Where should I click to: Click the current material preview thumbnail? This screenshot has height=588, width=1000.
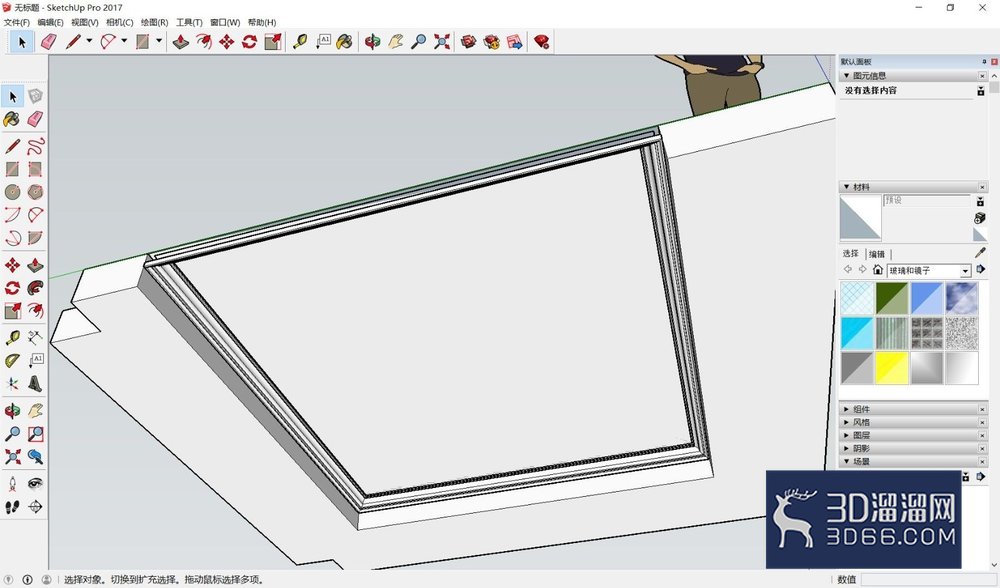[860, 218]
